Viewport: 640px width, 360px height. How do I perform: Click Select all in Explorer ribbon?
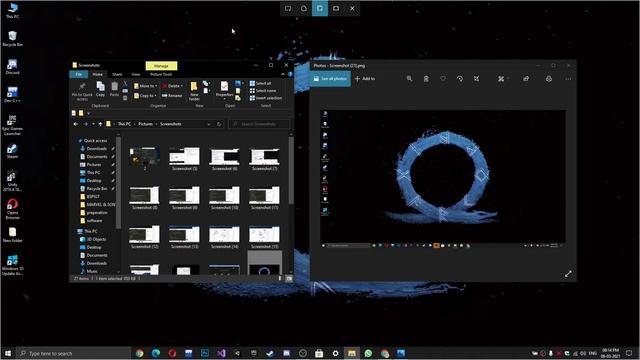tap(260, 83)
